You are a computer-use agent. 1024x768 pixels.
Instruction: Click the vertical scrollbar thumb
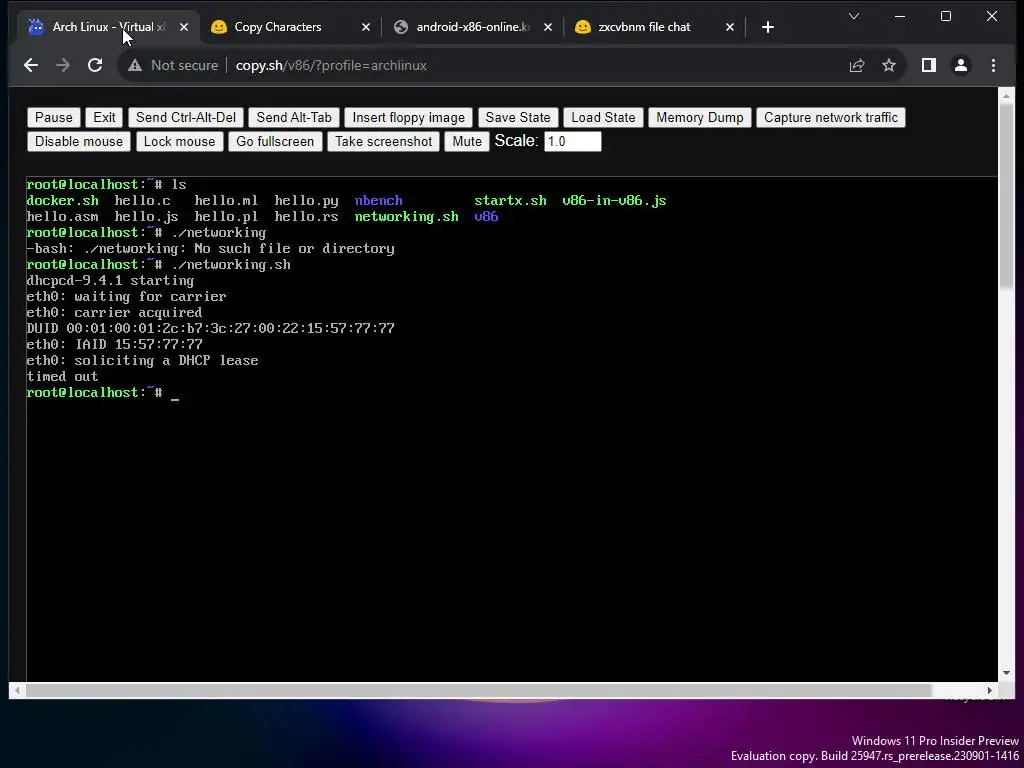[1006, 195]
